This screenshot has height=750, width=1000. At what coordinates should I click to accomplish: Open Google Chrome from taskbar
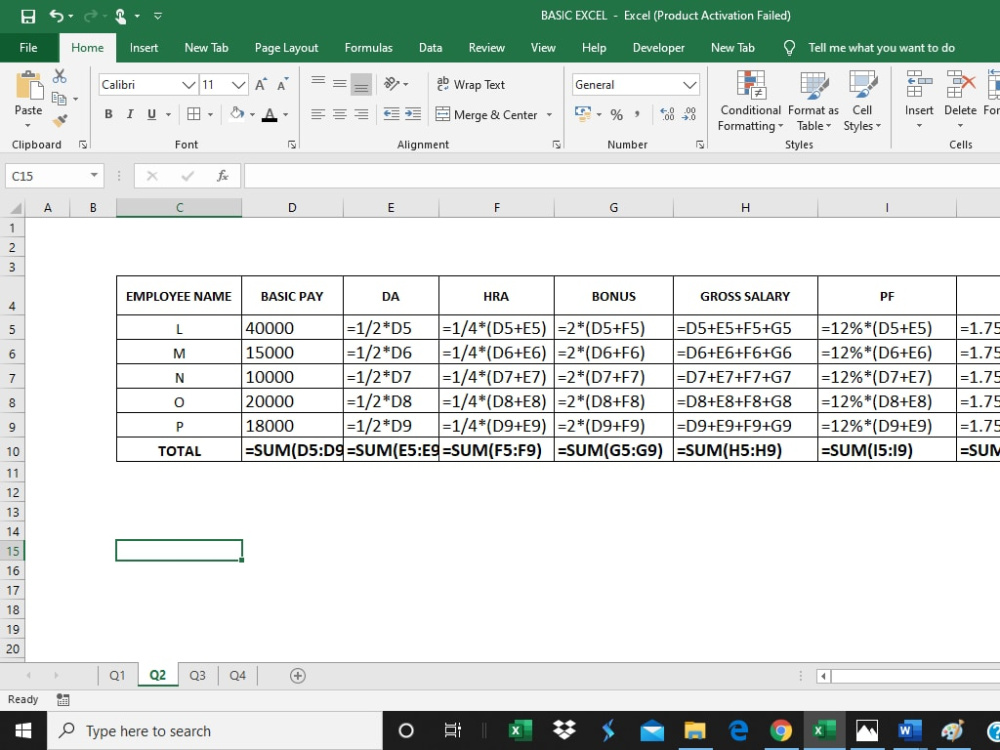click(781, 731)
